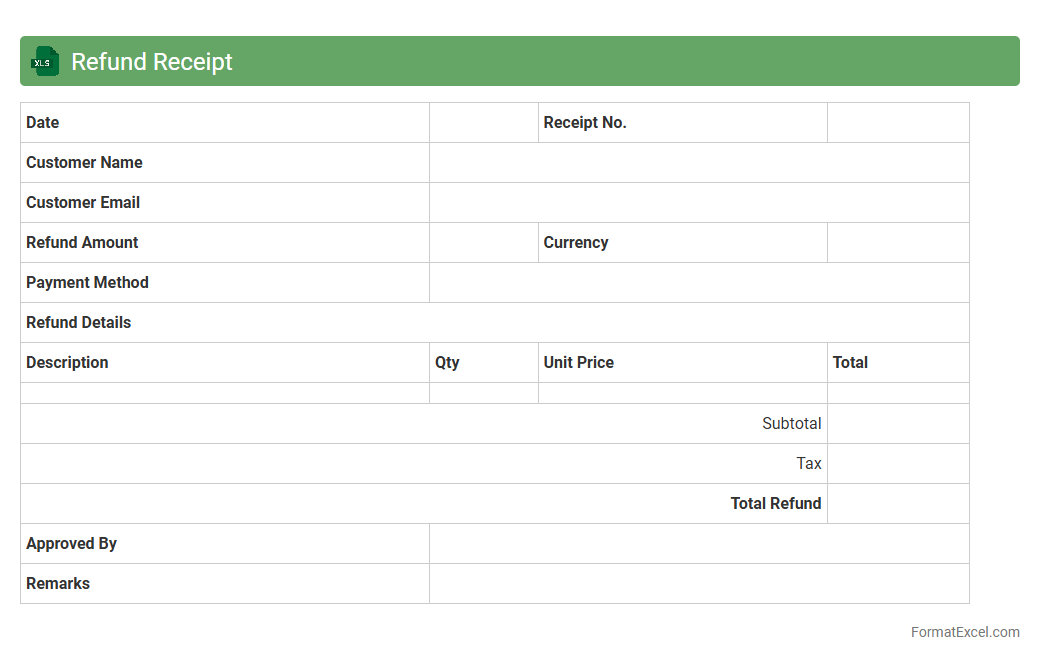Viewport: 1040px width, 661px height.
Task: Click the Qty column header
Action: click(x=447, y=363)
